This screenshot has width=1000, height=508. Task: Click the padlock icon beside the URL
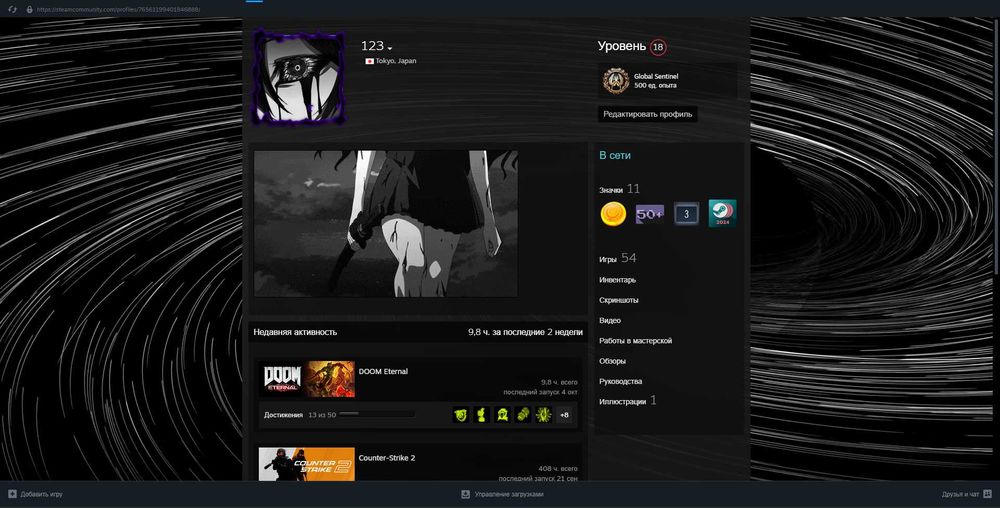pyautogui.click(x=29, y=10)
